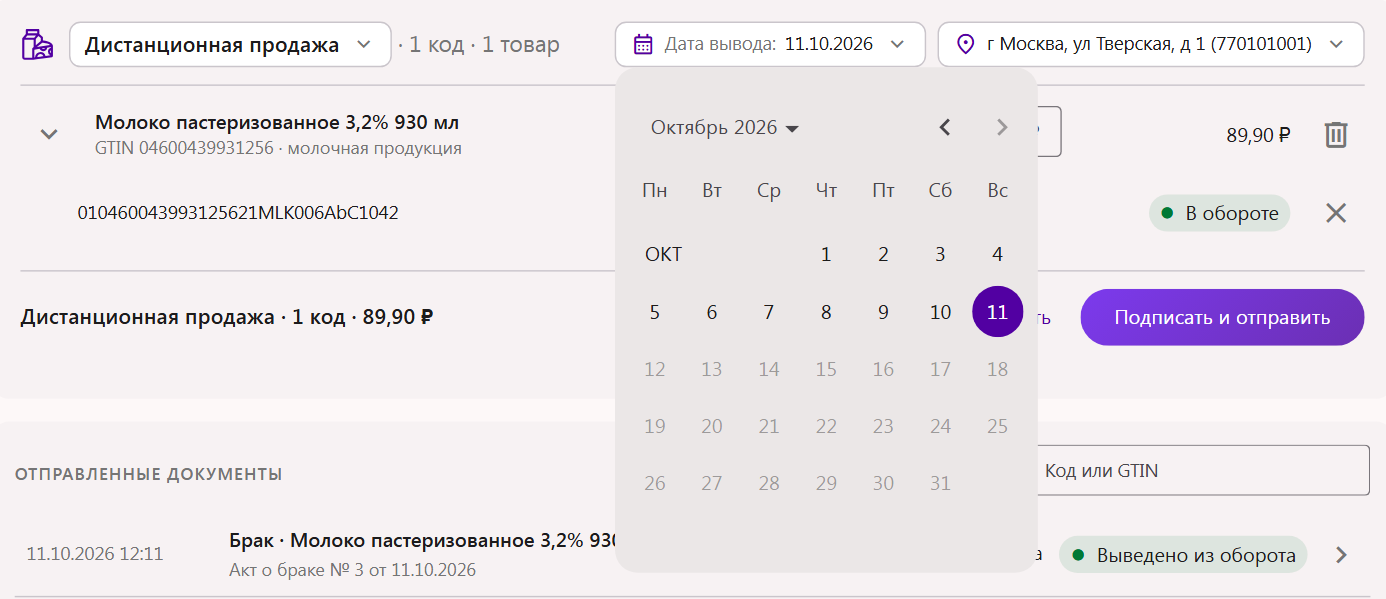Pick October 1 in the calendar

tap(826, 255)
